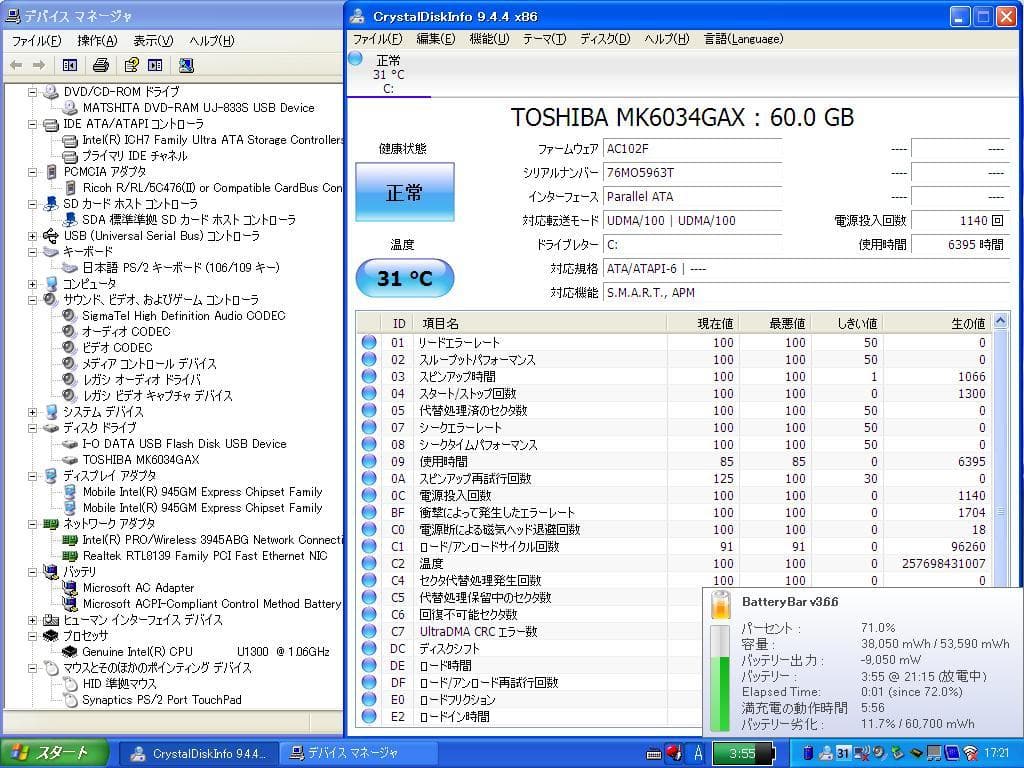The width and height of the screenshot is (1024, 768).
Task: Open 表示(V) menu in Device Manager
Action: click(x=153, y=41)
